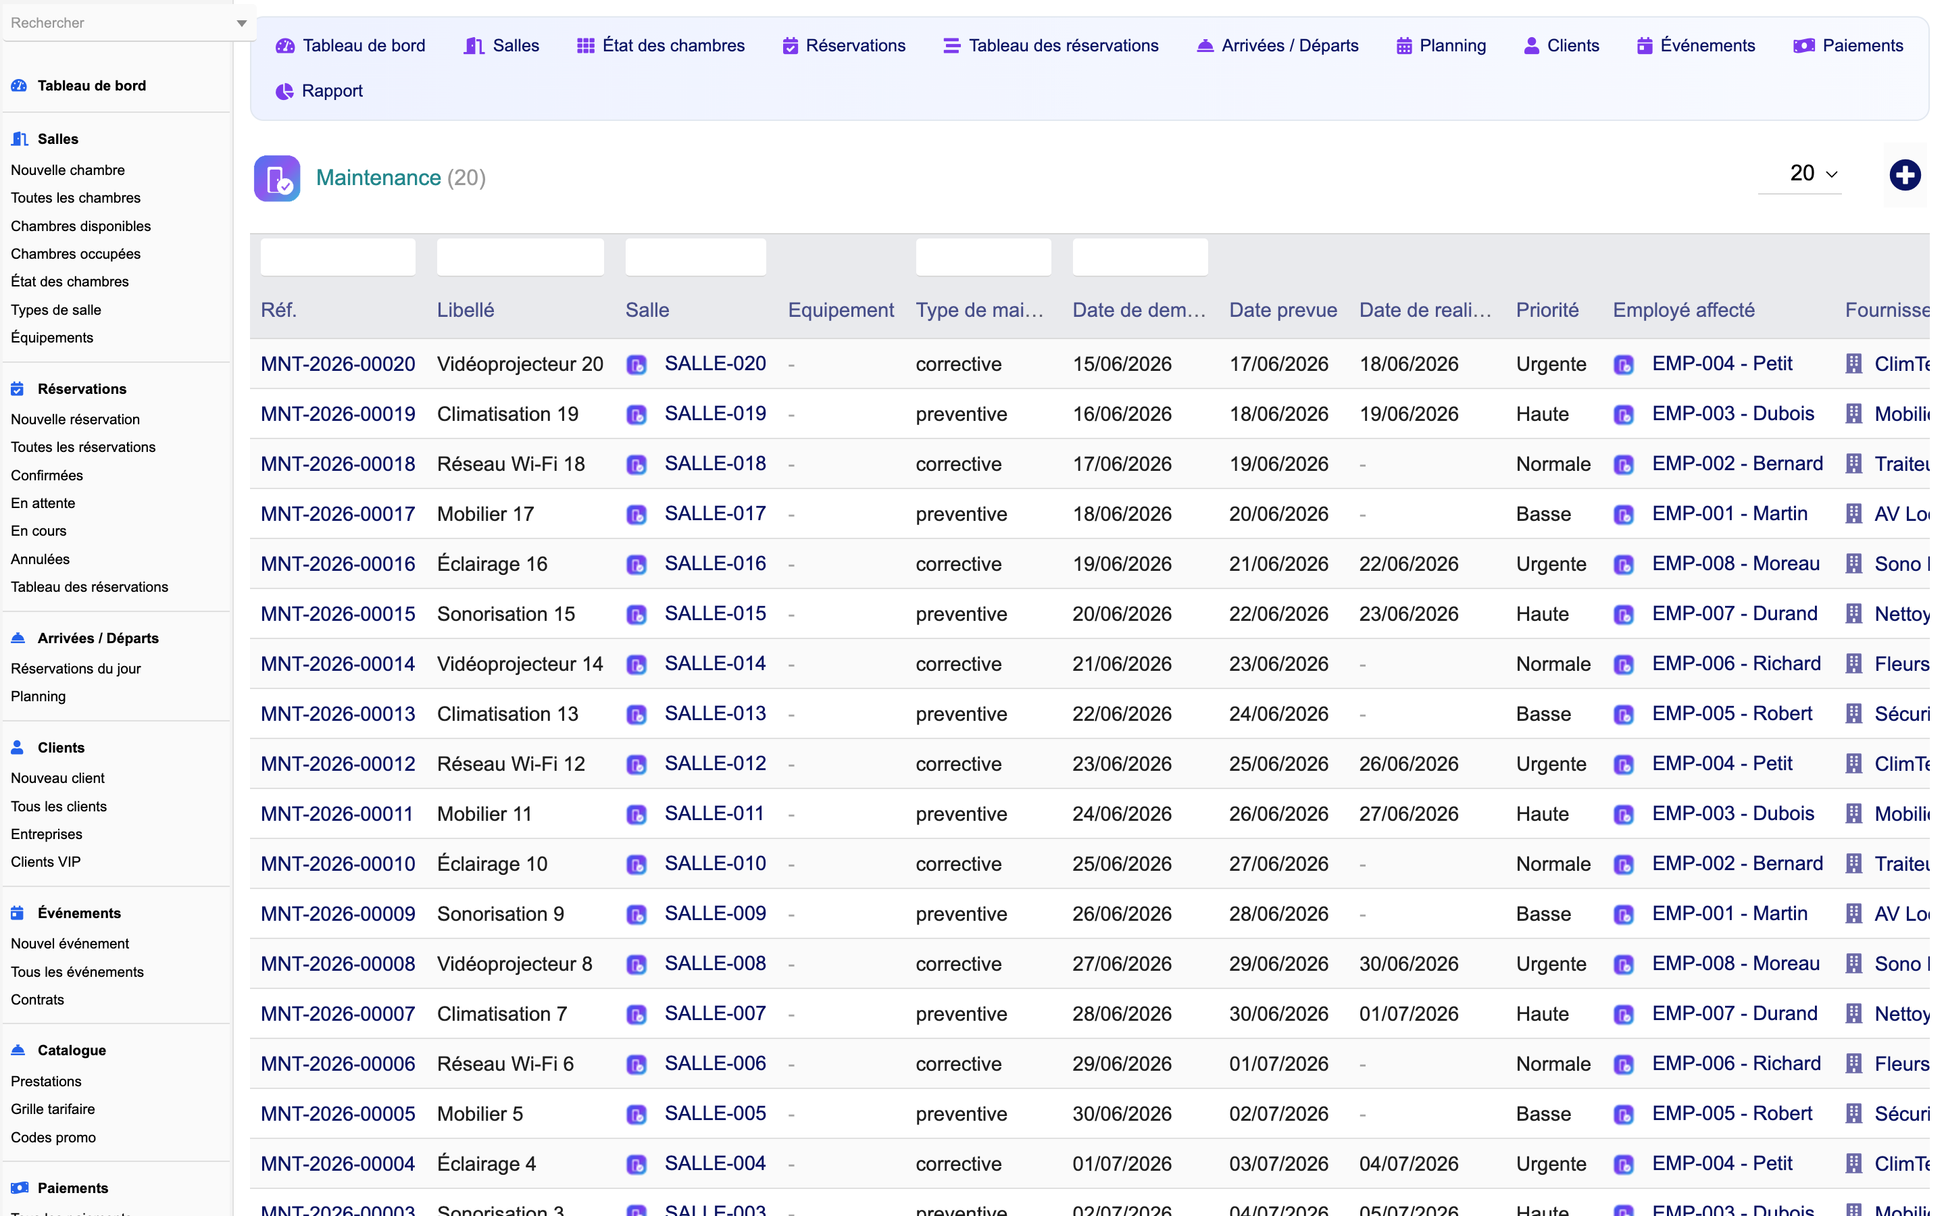Click employee icon beside EMP-004 - Petit in row MNT-2026-00020
1946x1216 pixels.
(x=1624, y=365)
